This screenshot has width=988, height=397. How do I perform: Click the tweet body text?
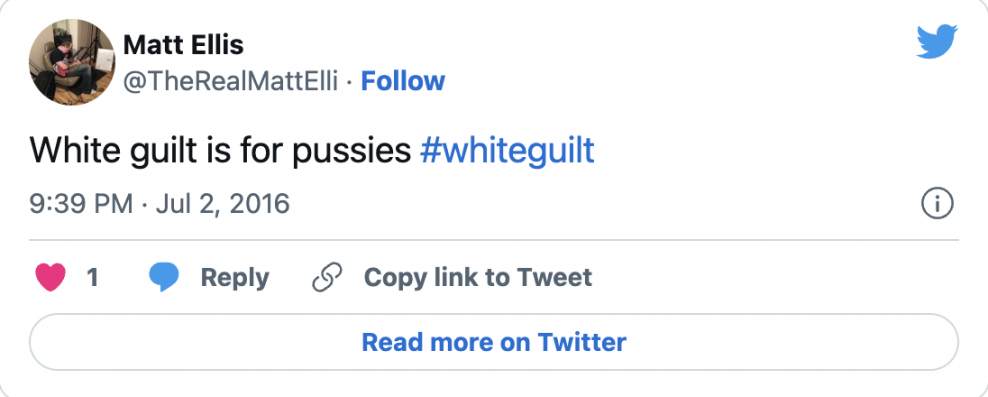[x=312, y=151]
